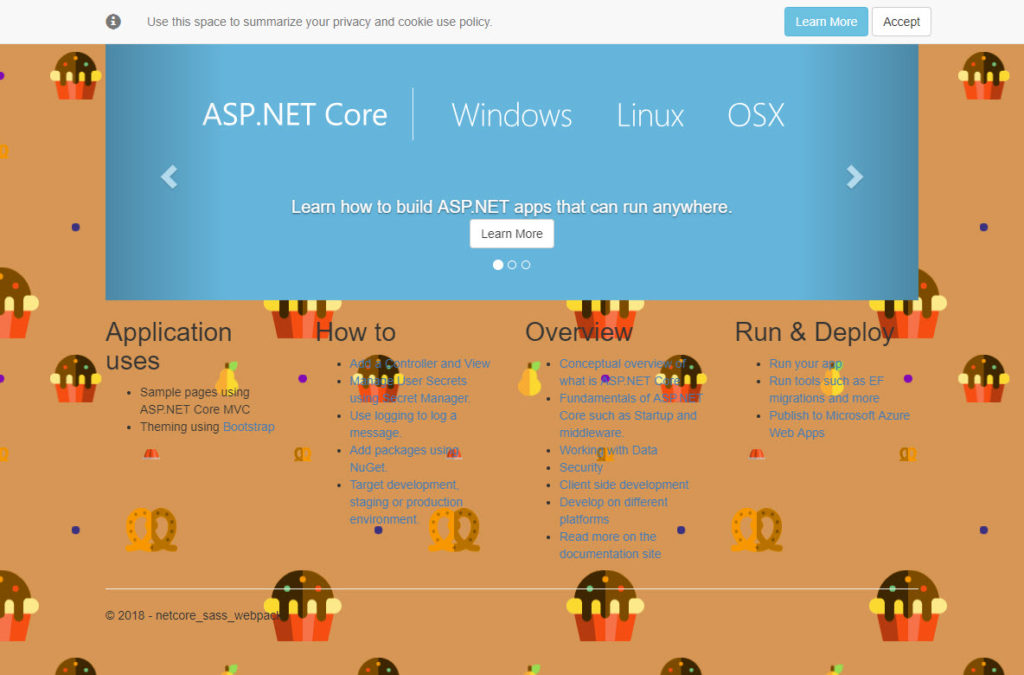1024x675 pixels.
Task: Visit the Security documentation link
Action: click(581, 468)
